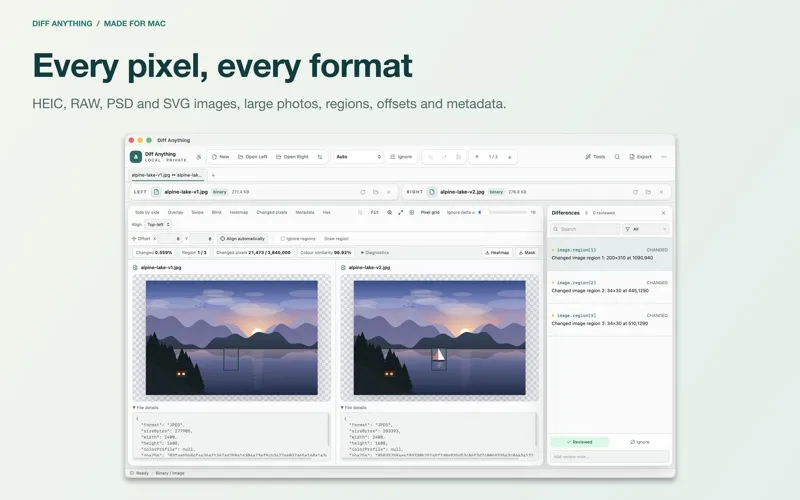Click Fit to fit image

click(374, 212)
